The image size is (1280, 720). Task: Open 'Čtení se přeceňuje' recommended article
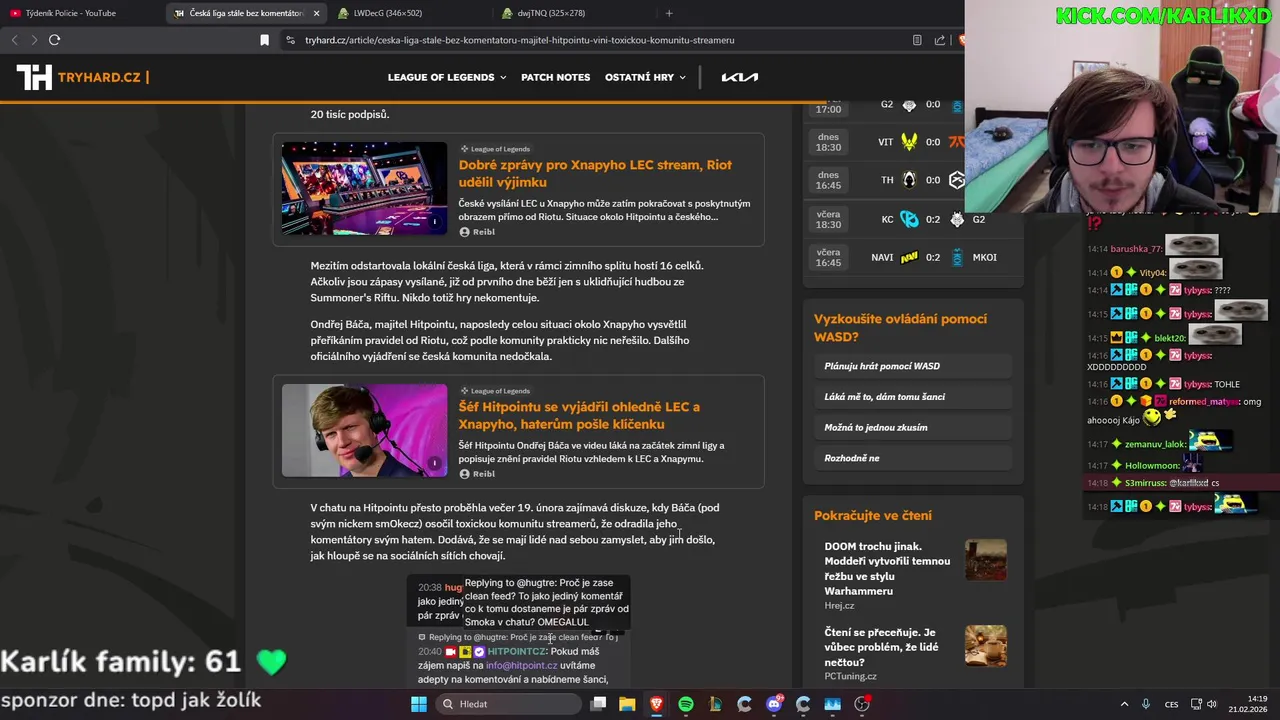pyautogui.click(x=881, y=647)
